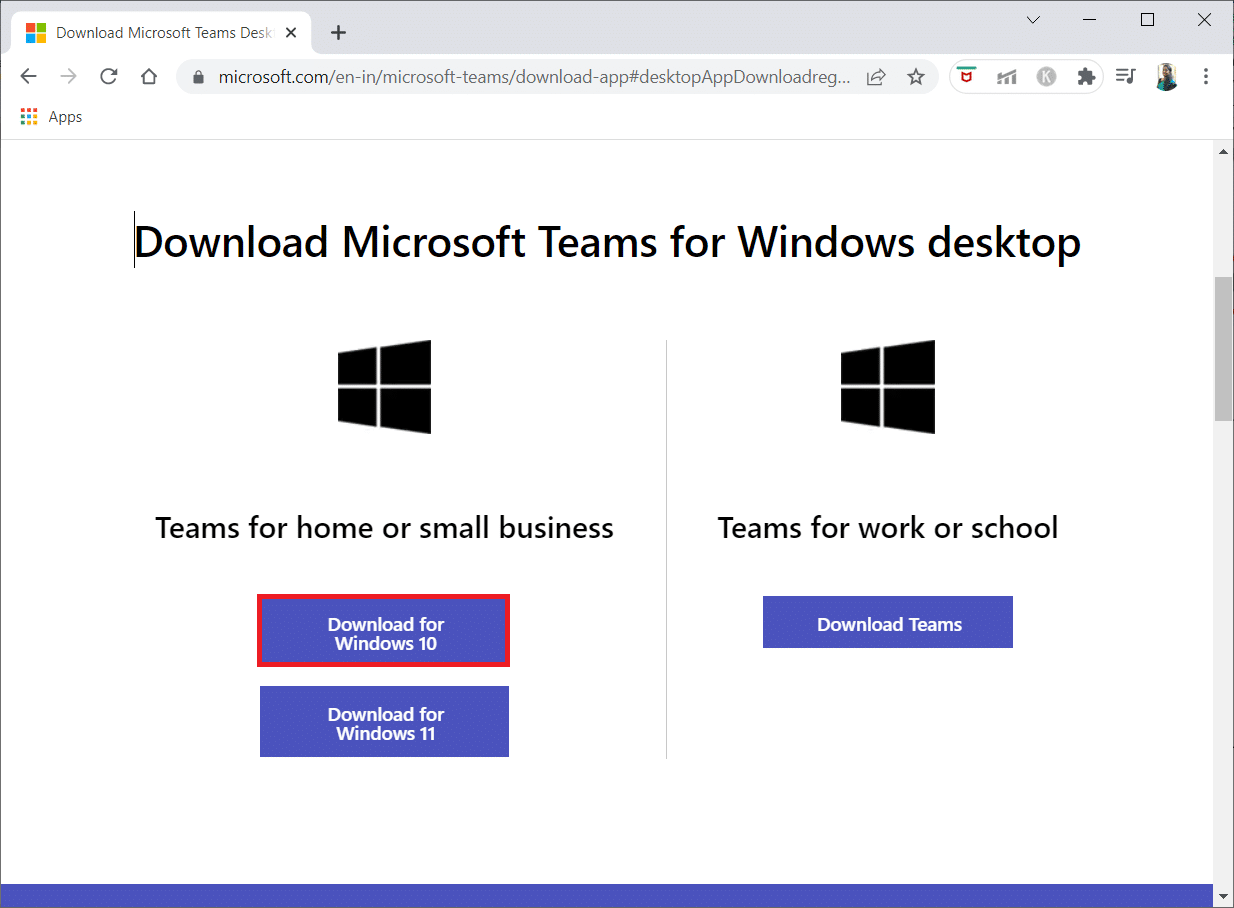Open the tab search chevron
Image resolution: width=1234 pixels, height=908 pixels.
[x=1034, y=20]
